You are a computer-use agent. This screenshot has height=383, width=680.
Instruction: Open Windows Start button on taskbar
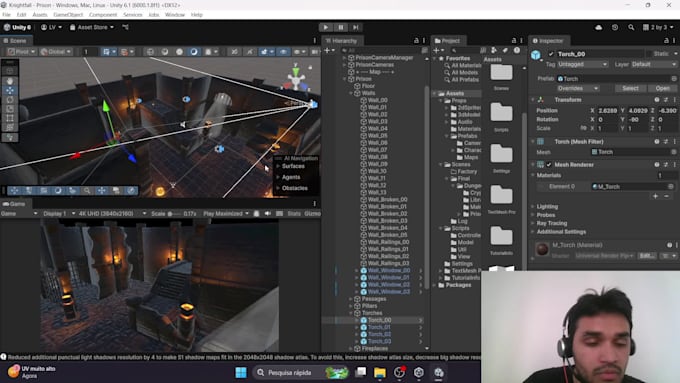pos(241,373)
